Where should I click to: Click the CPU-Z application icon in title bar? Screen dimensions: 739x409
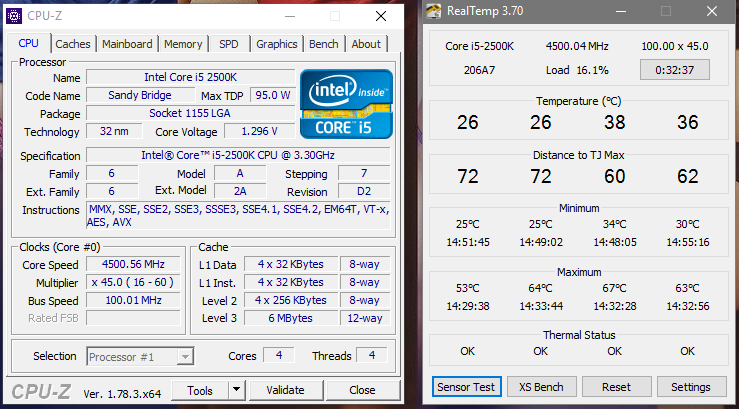pyautogui.click(x=14, y=16)
